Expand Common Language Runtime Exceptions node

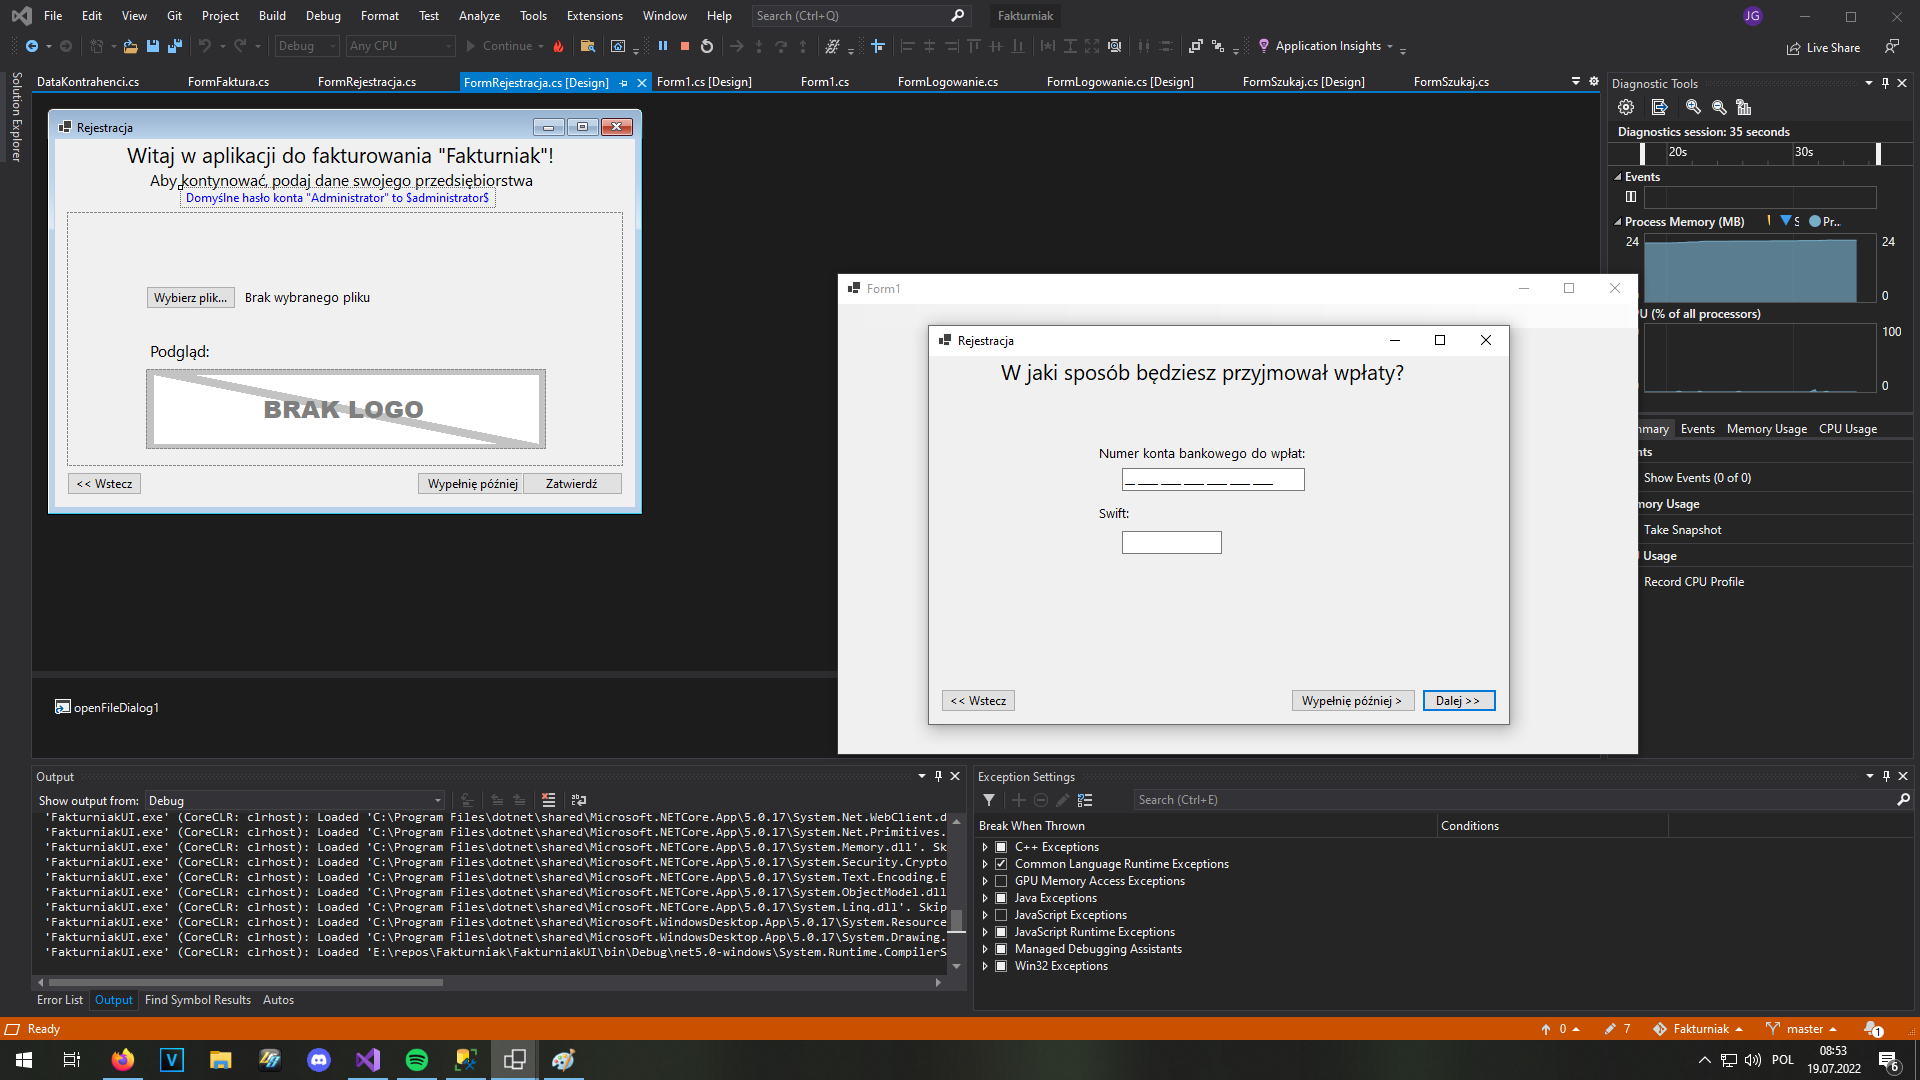985,864
